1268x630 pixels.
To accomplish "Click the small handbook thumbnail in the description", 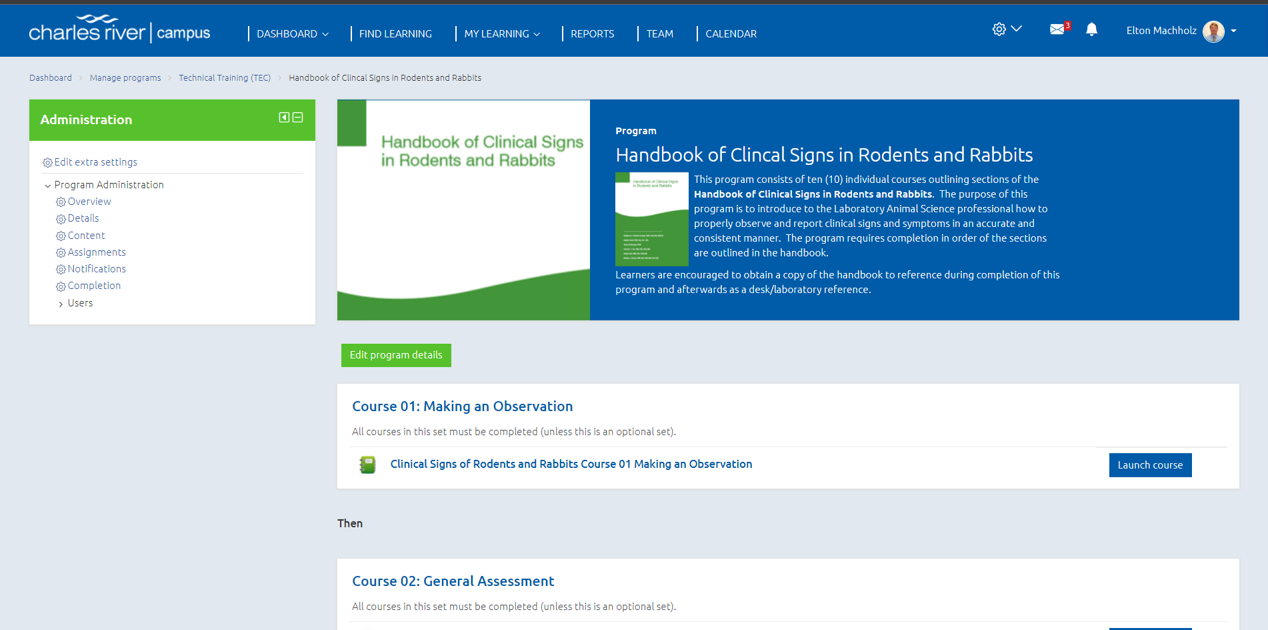I will 652,219.
